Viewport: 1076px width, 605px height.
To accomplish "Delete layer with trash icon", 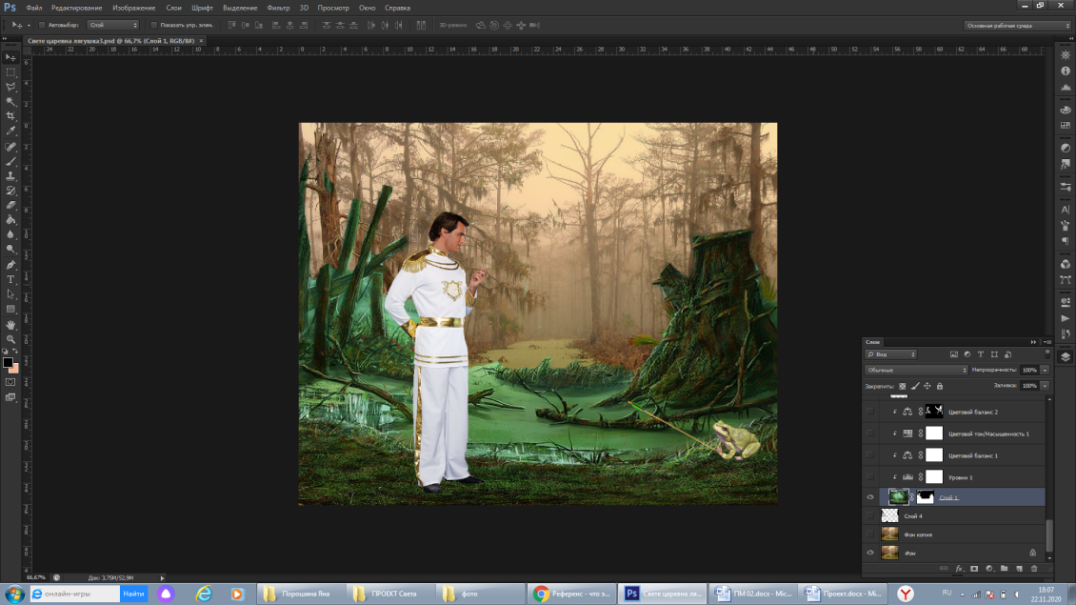I will pyautogui.click(x=1034, y=569).
